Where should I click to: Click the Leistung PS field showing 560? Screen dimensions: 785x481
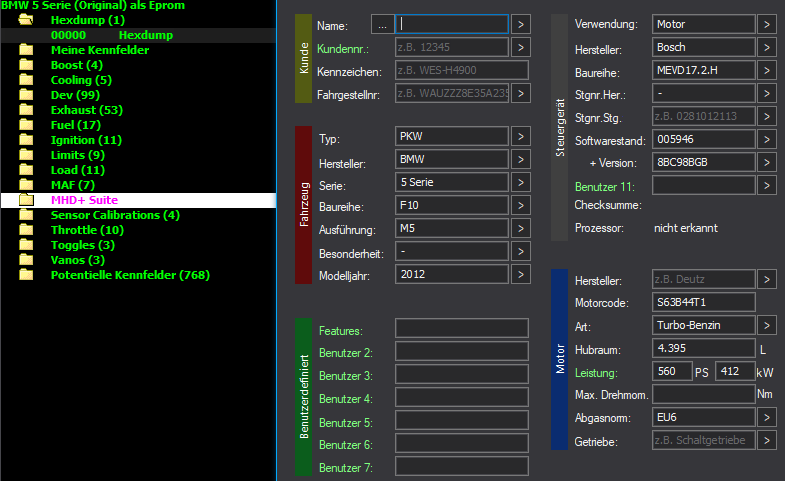coord(672,372)
